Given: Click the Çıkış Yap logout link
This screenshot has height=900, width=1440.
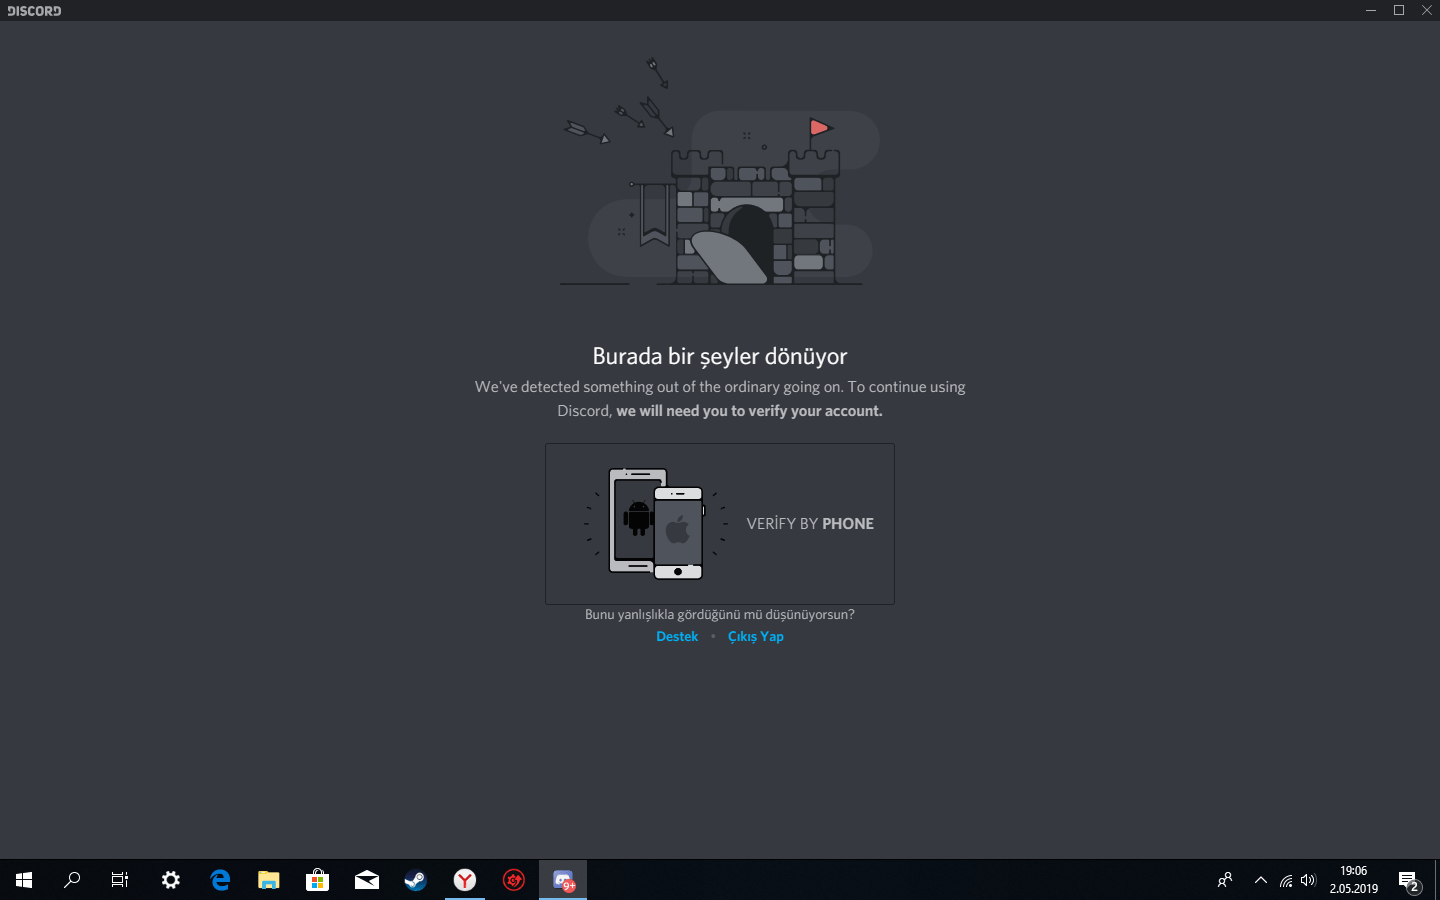Looking at the screenshot, I should pos(756,637).
